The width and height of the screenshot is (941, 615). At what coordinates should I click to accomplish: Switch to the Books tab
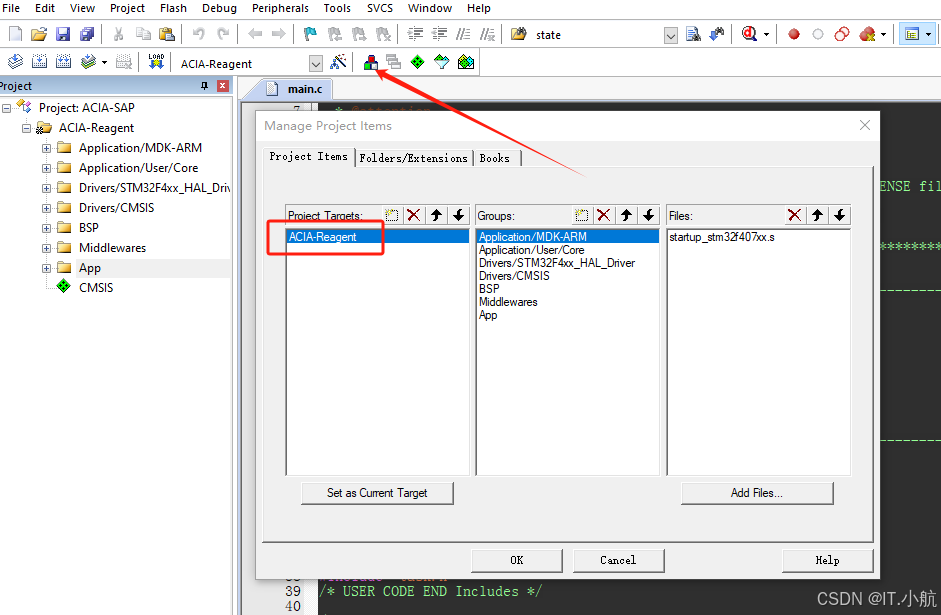(x=495, y=158)
